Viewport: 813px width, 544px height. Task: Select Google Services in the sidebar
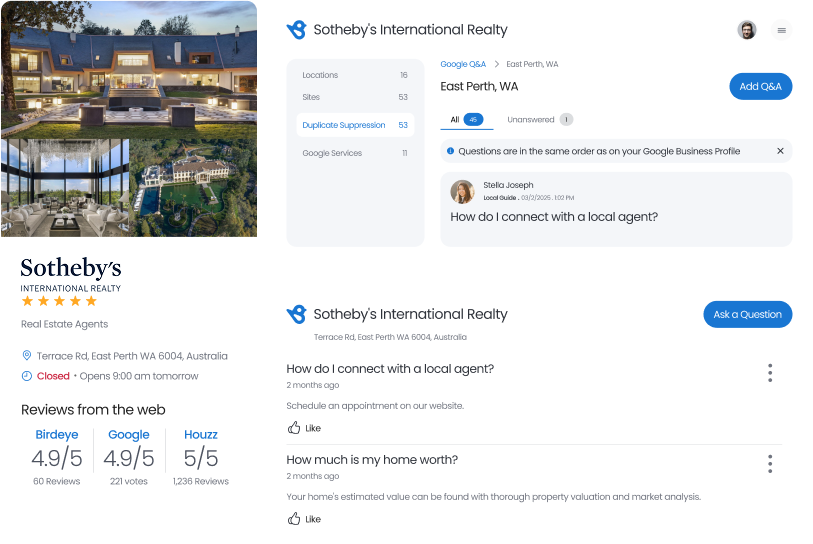pos(355,153)
